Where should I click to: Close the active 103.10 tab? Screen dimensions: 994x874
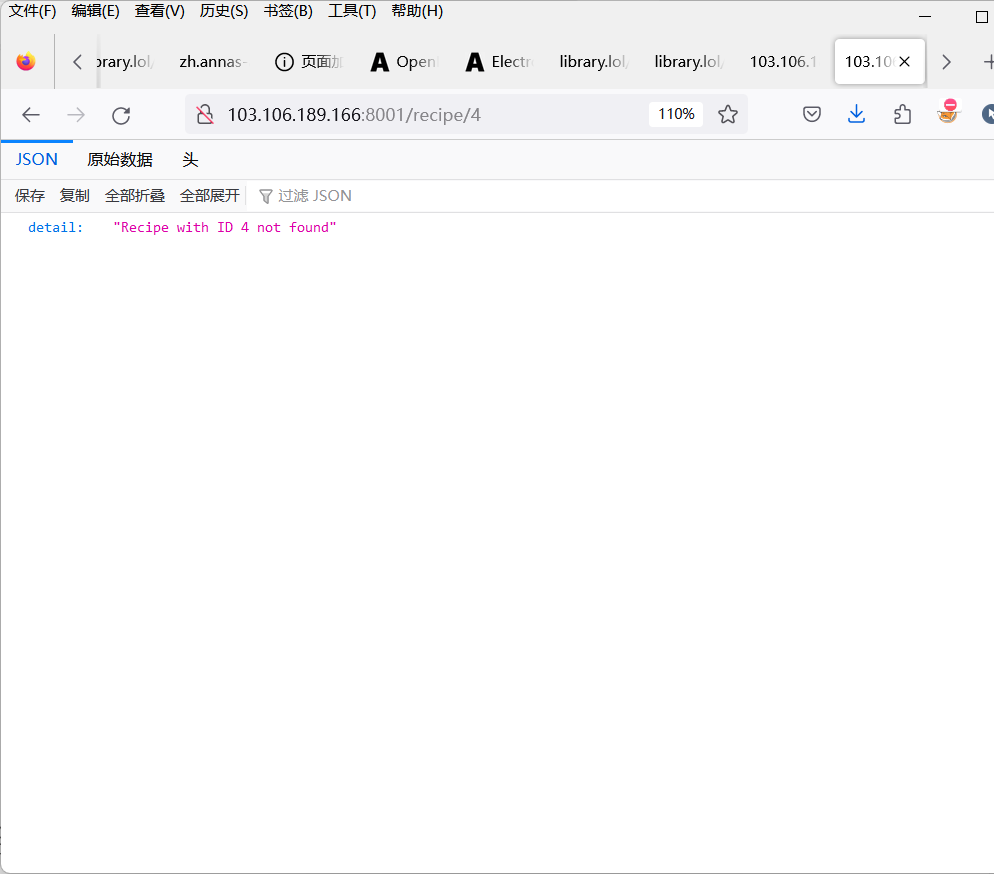[905, 61]
